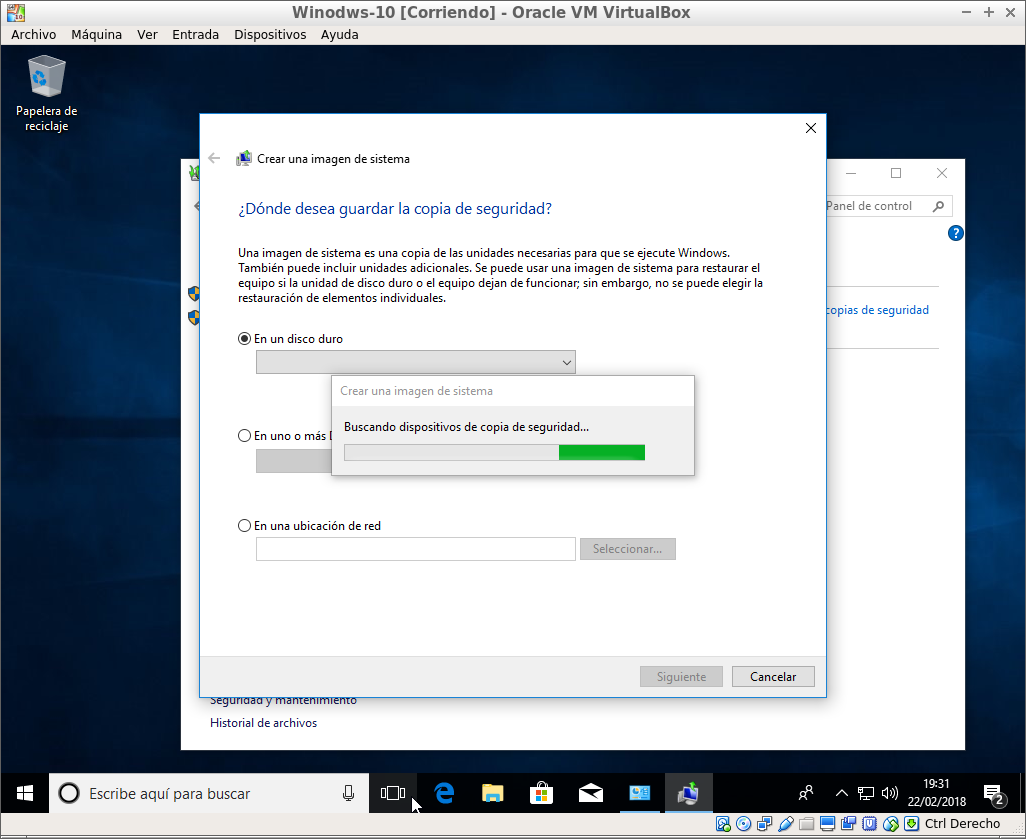Click the Control Panel help icon
The height and width of the screenshot is (839, 1026).
tap(955, 233)
